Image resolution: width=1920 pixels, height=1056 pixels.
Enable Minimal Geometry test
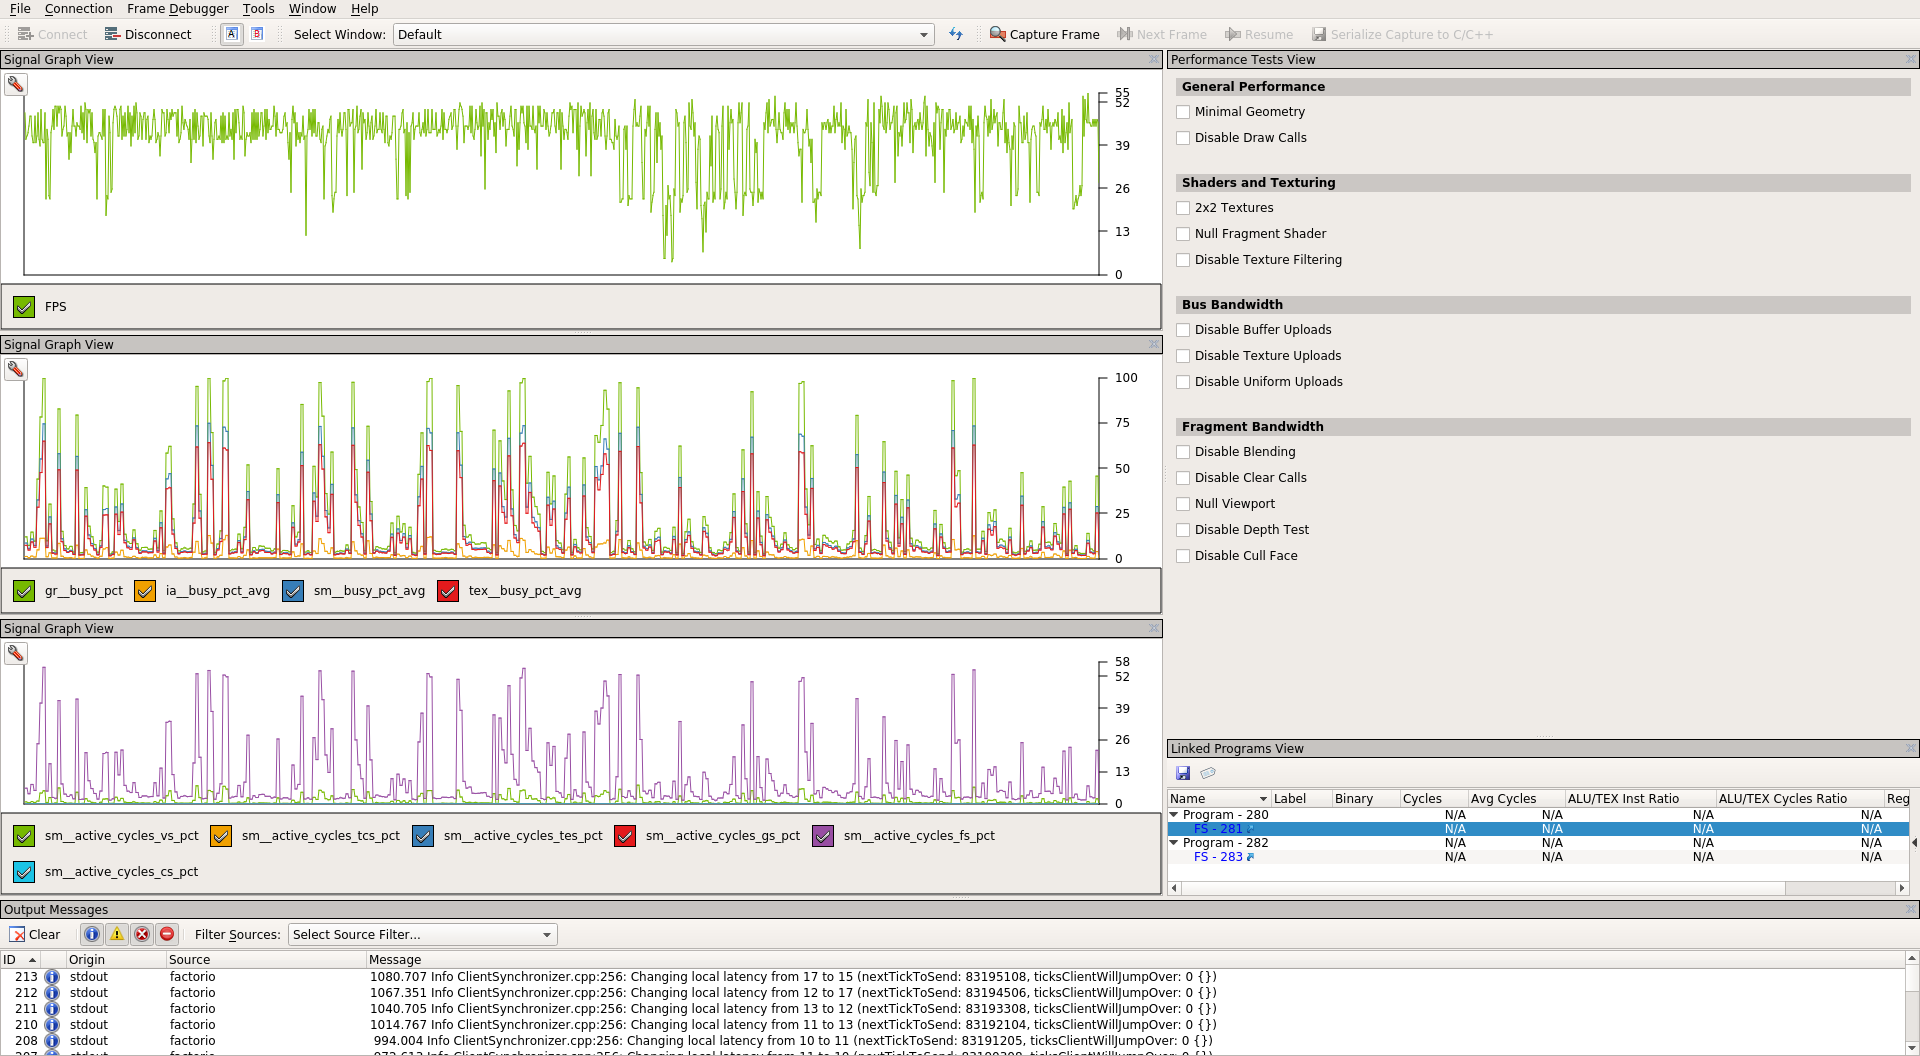[1183, 112]
